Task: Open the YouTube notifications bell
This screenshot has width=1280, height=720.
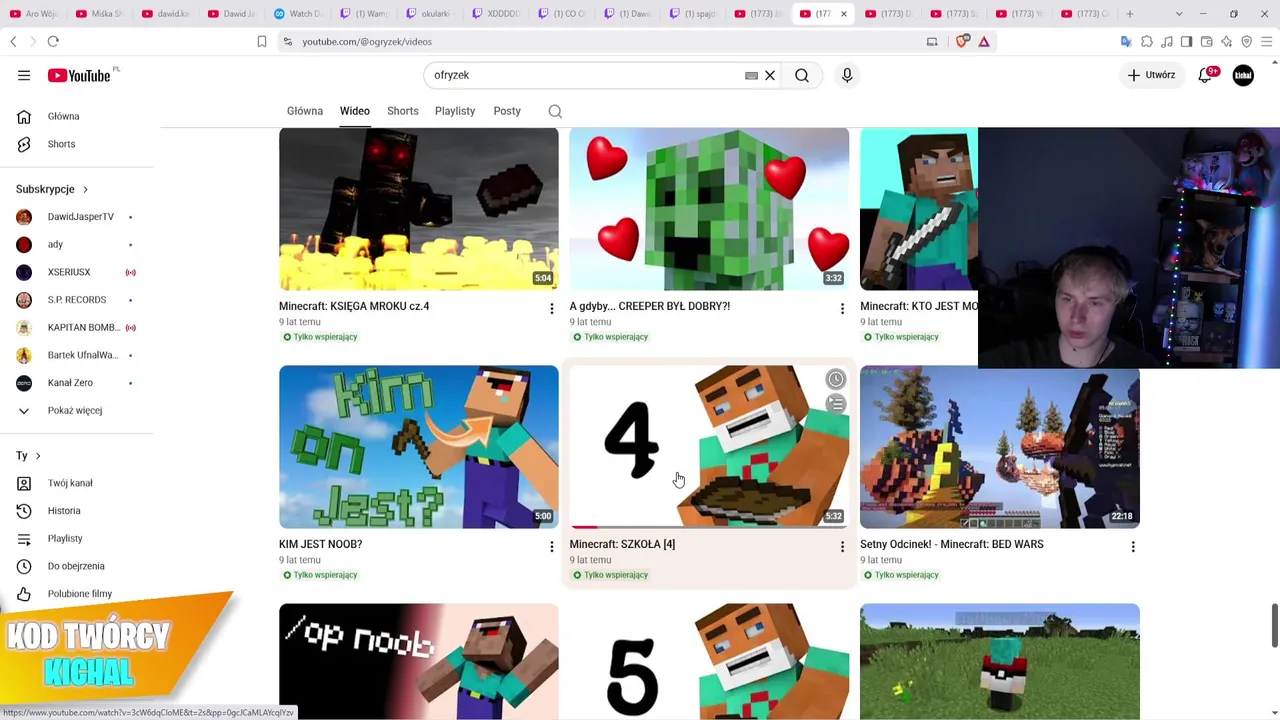Action: pos(1206,75)
